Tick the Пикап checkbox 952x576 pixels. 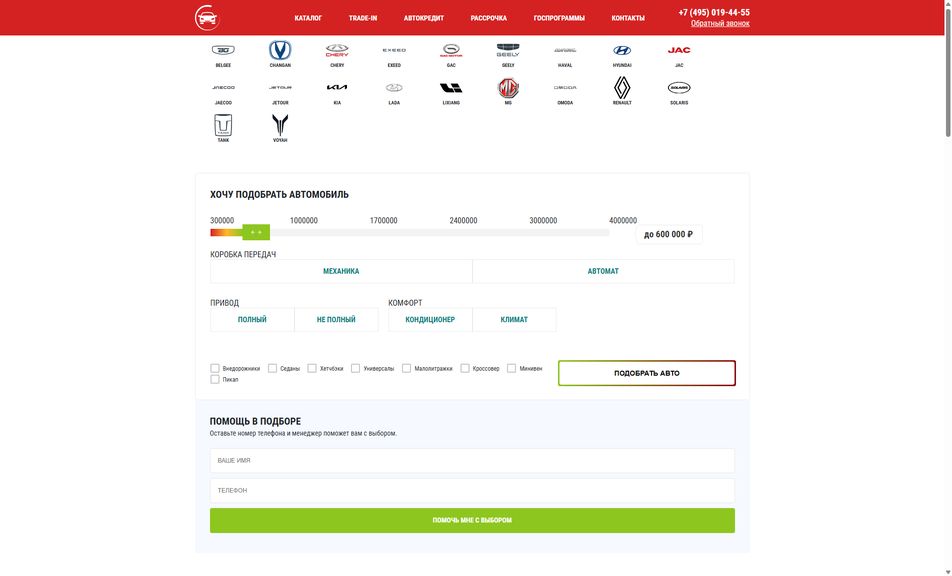[x=215, y=379]
